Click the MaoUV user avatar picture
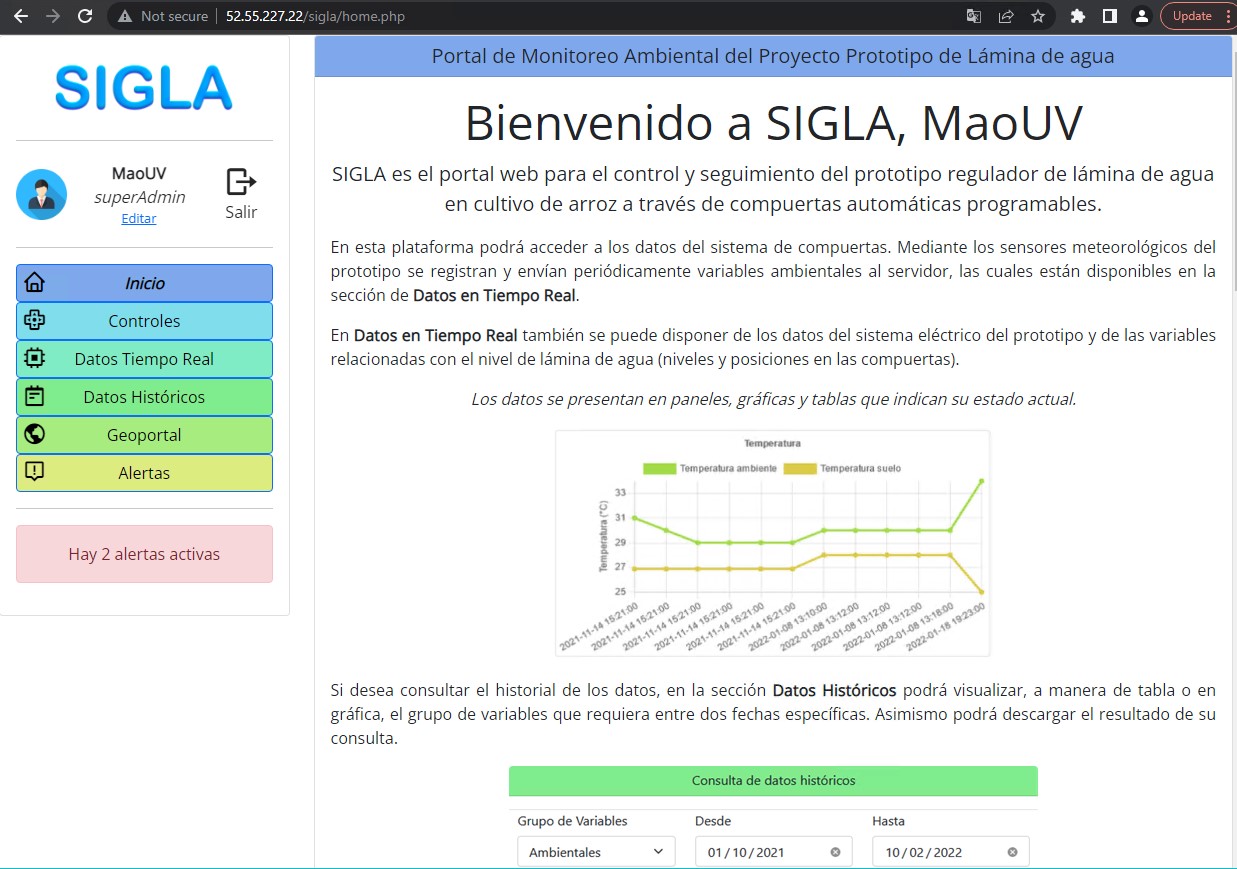The height and width of the screenshot is (869, 1237). pos(41,194)
